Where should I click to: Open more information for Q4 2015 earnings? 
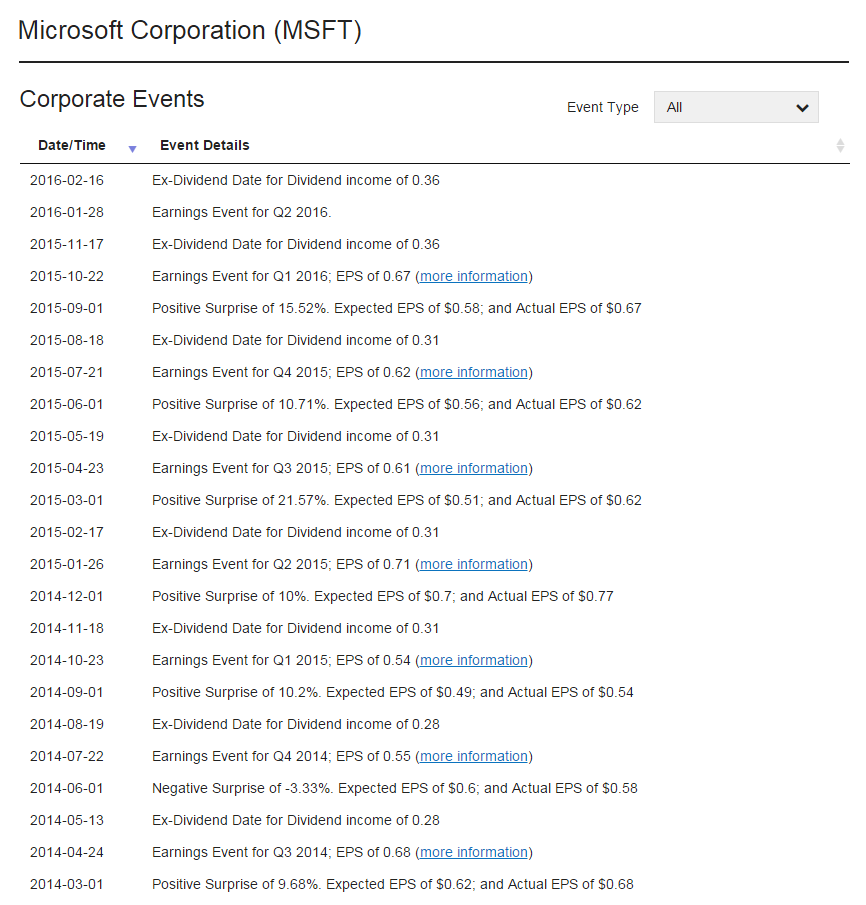click(474, 373)
